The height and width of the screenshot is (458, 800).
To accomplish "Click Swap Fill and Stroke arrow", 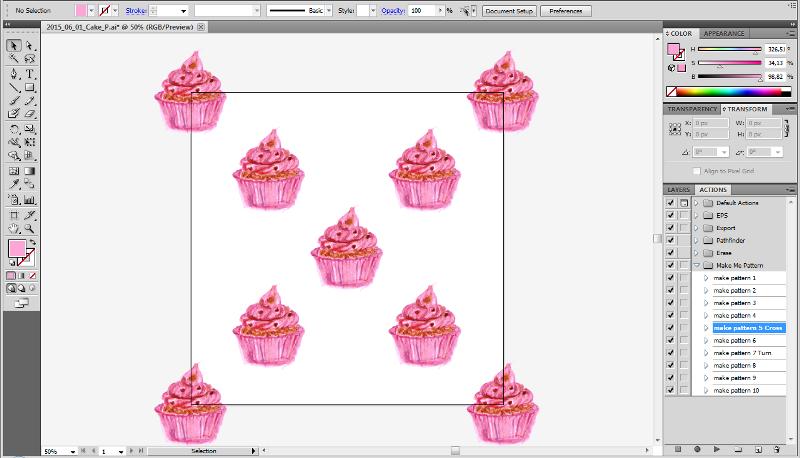I will [x=33, y=242].
